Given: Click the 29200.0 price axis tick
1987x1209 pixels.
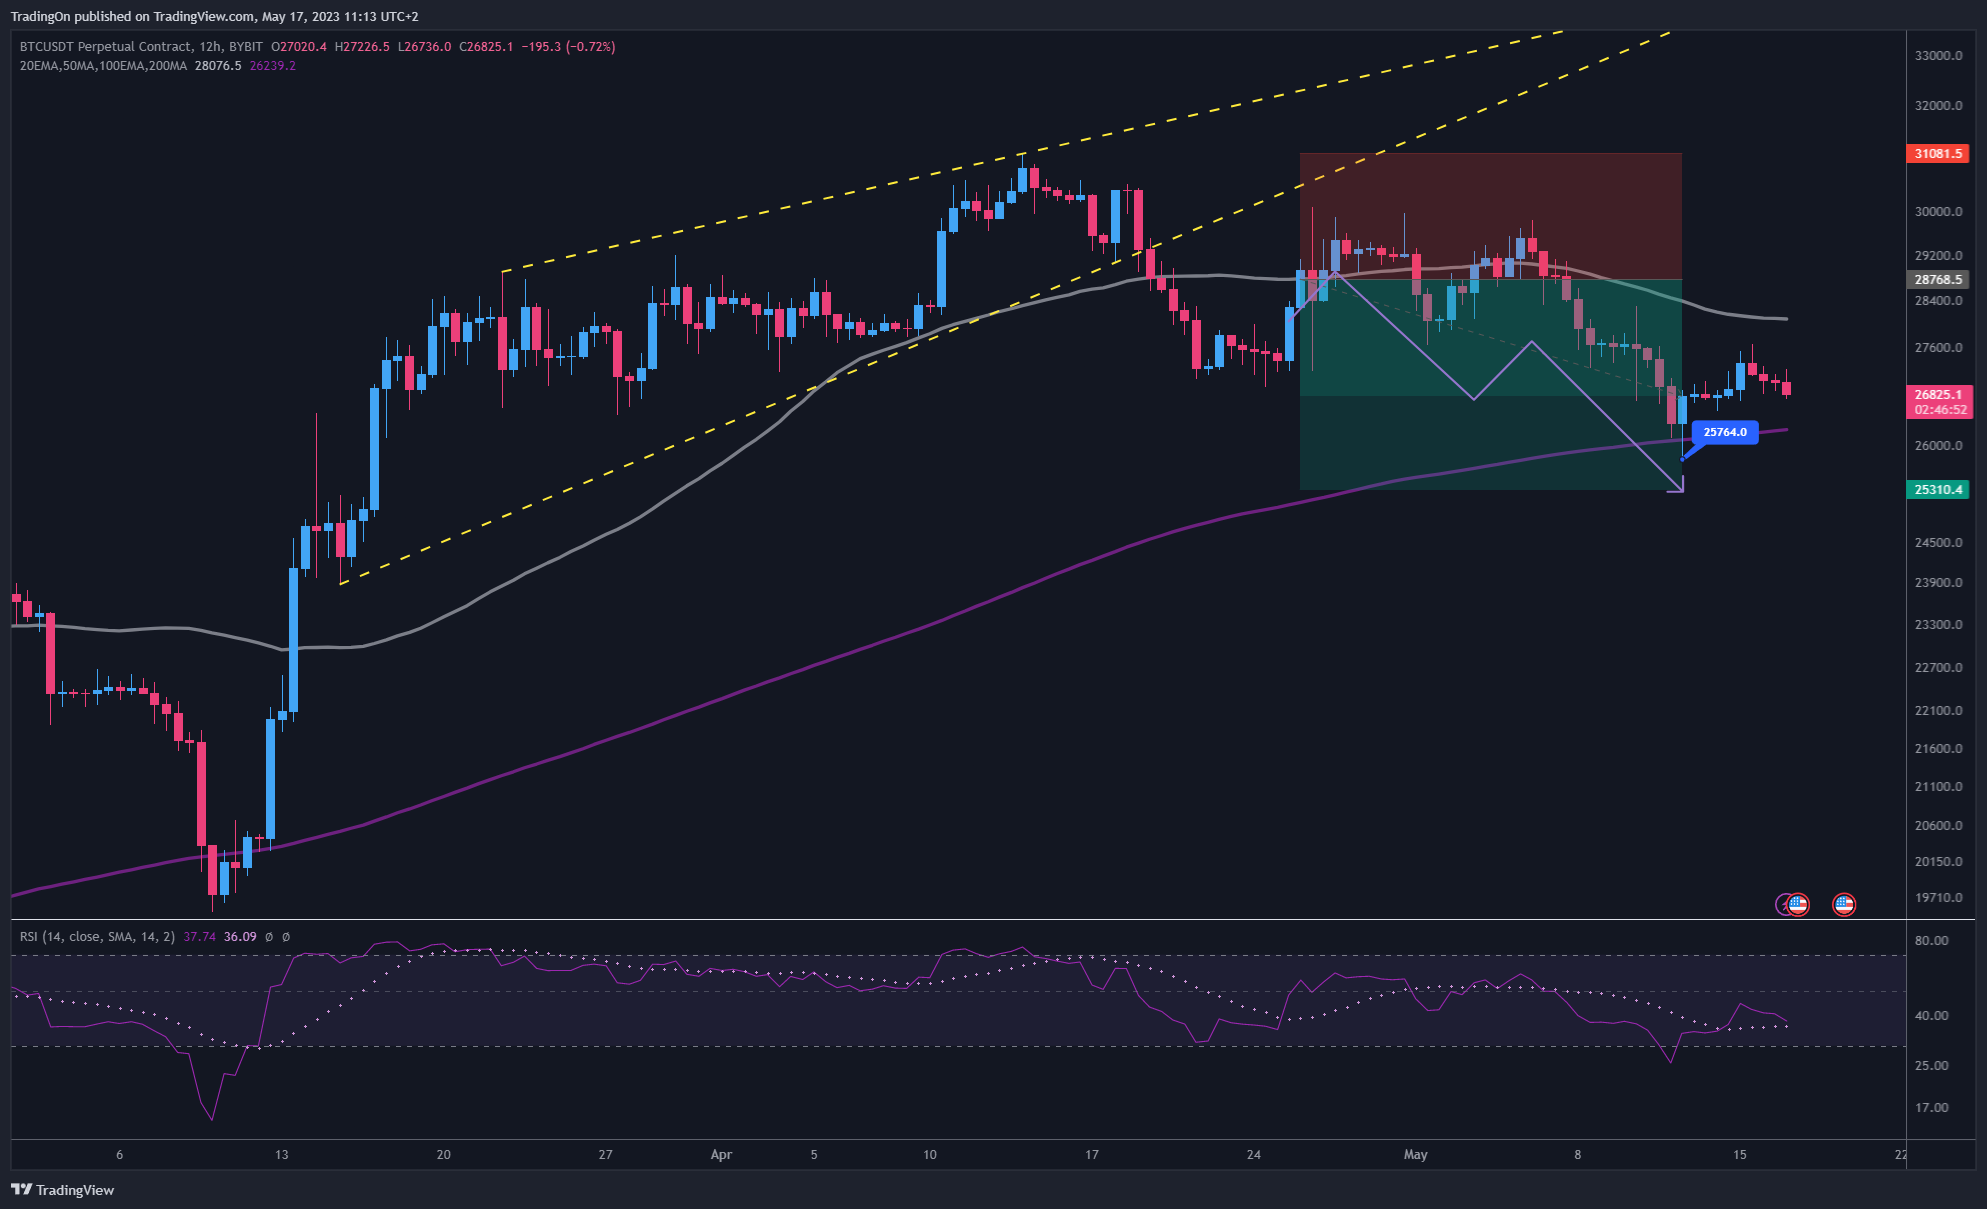Looking at the screenshot, I should [x=1938, y=256].
